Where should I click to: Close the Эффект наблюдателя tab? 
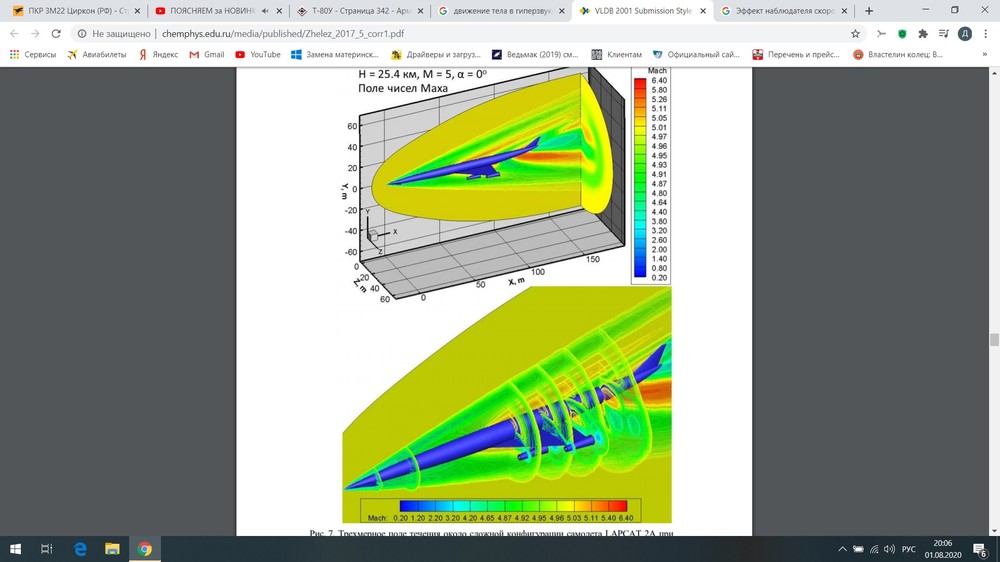pyautogui.click(x=844, y=11)
